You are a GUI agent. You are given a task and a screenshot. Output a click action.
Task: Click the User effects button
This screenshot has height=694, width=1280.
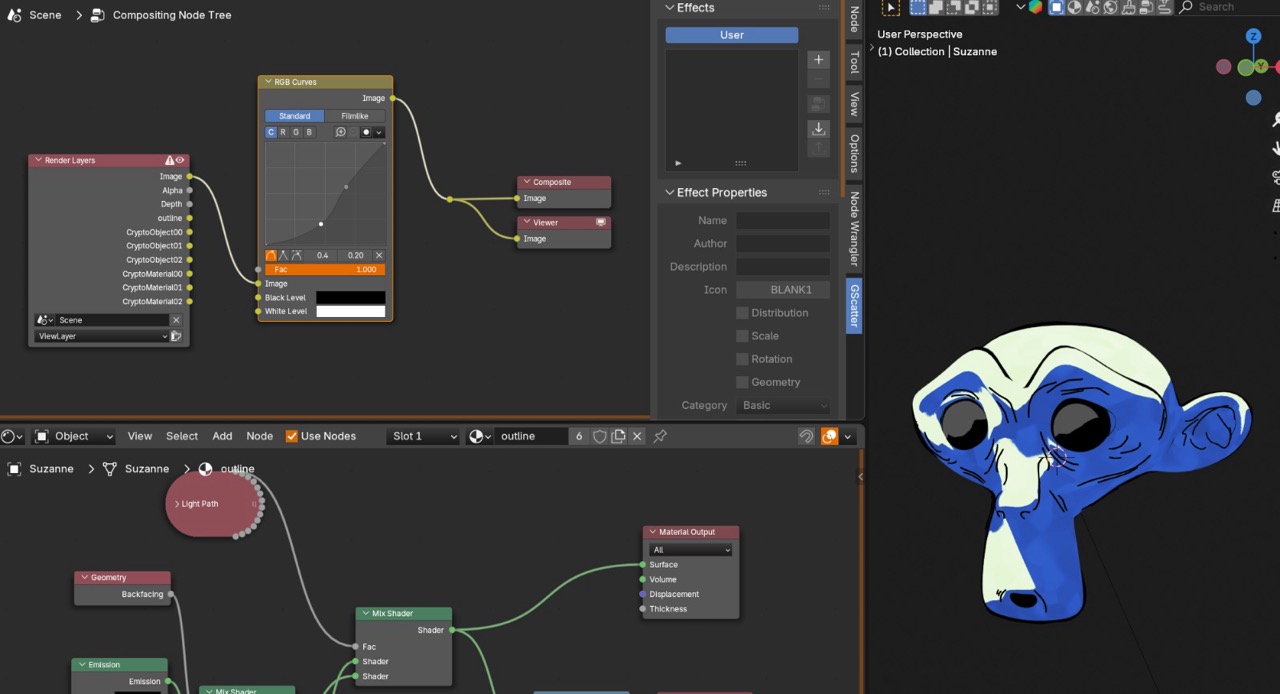point(732,35)
